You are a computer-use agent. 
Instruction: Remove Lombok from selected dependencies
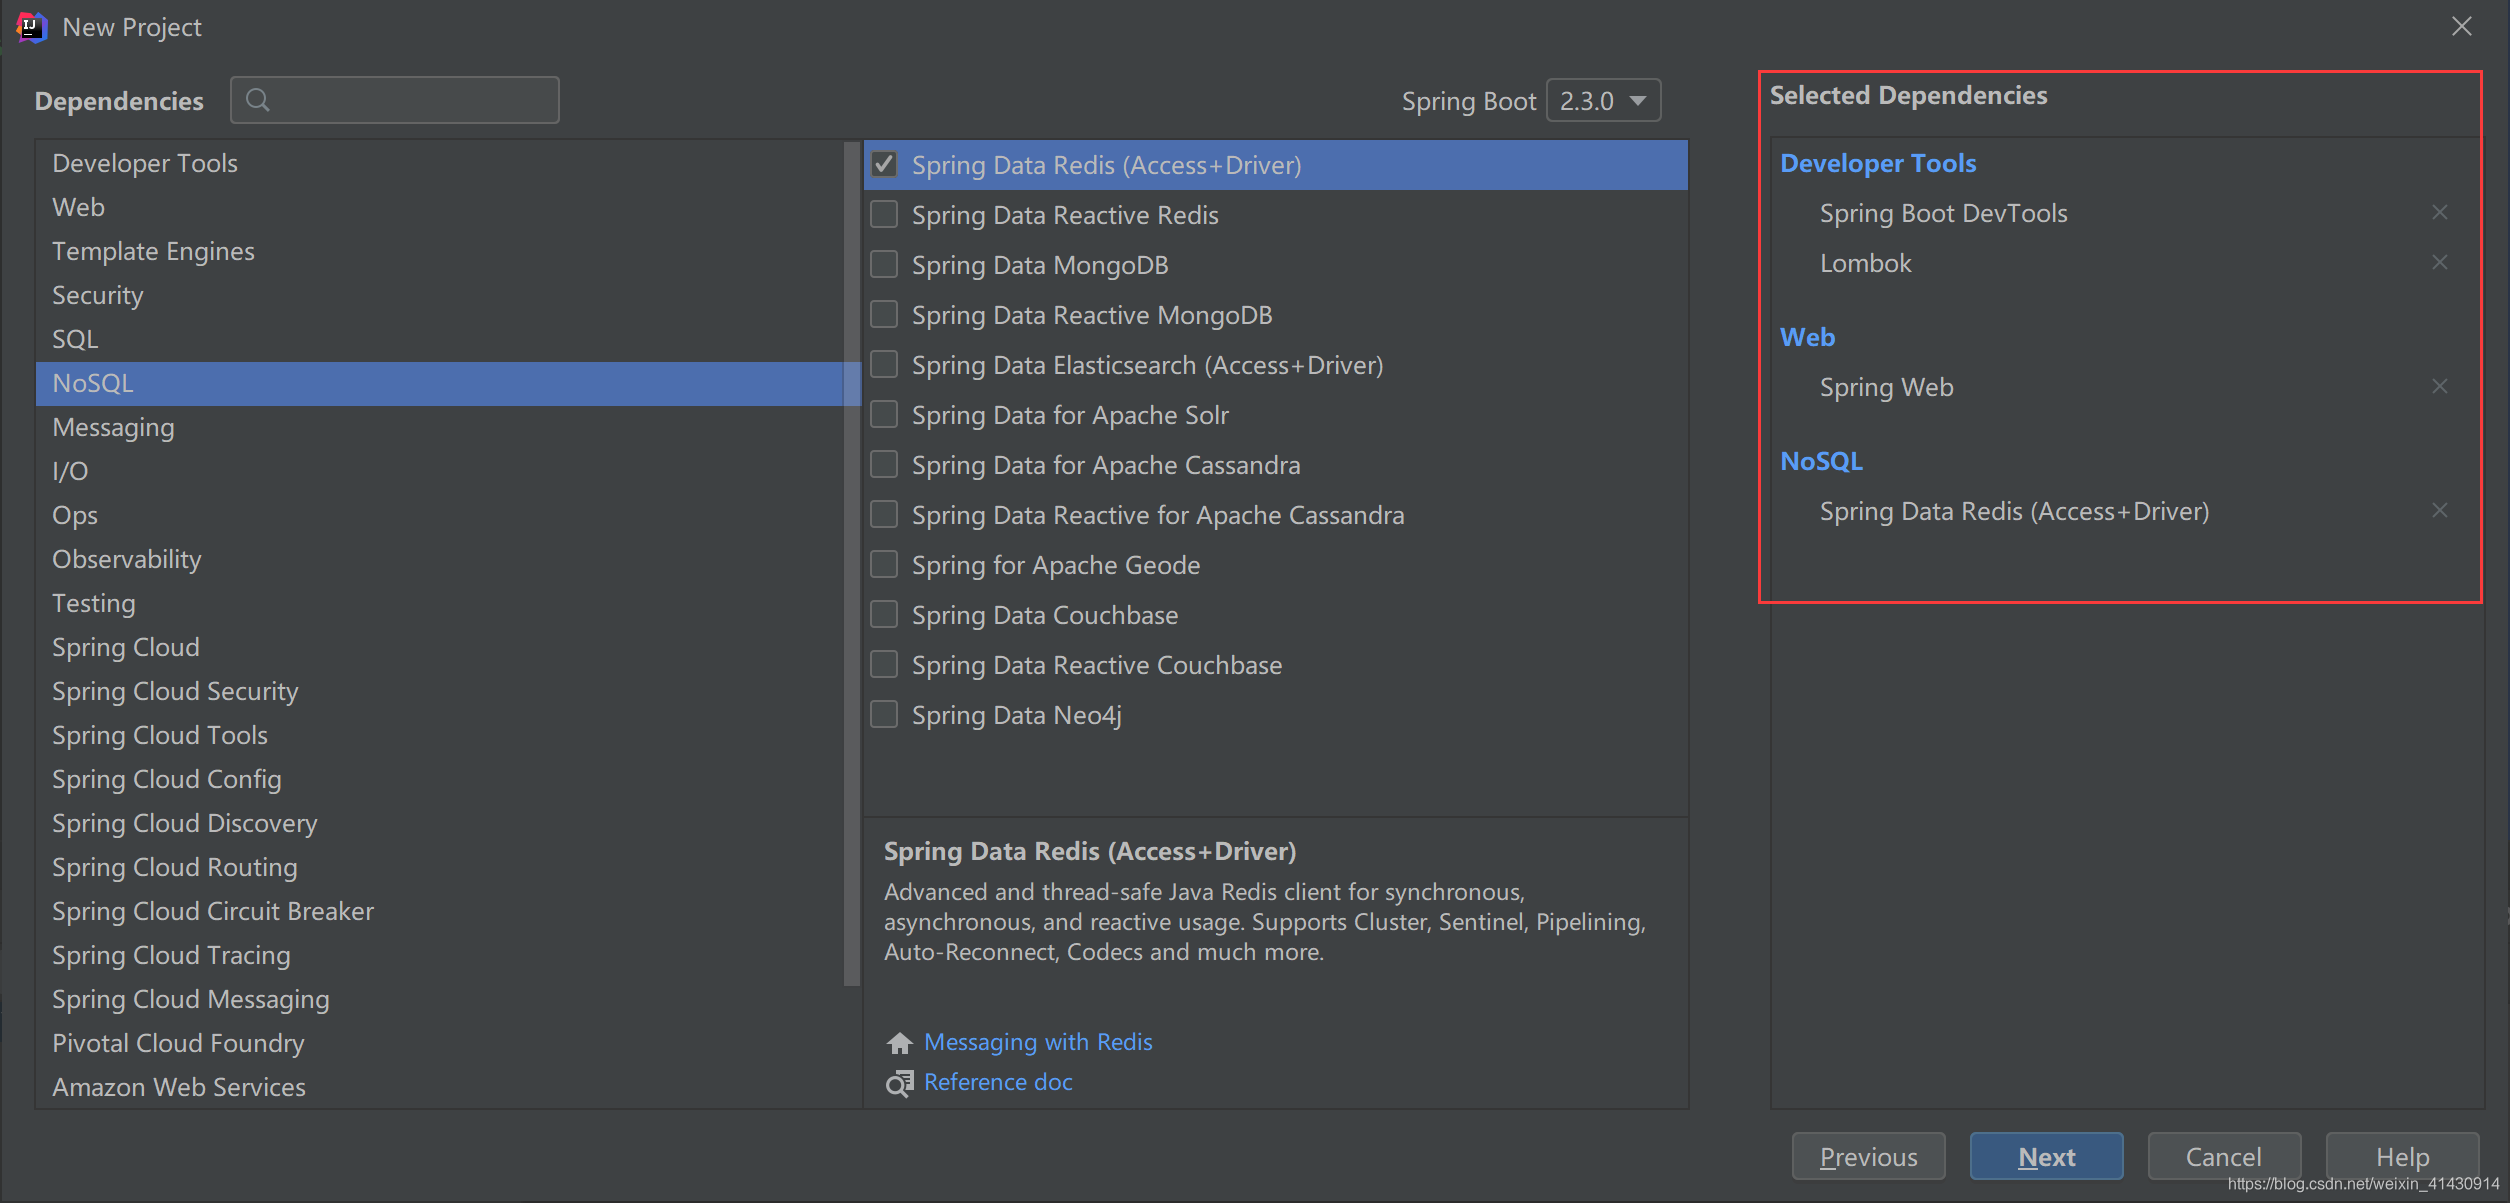(2440, 262)
